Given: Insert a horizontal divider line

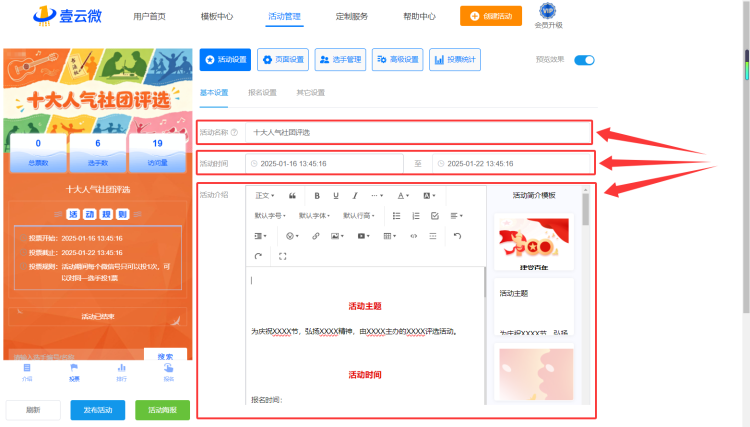Looking at the screenshot, I should [433, 236].
